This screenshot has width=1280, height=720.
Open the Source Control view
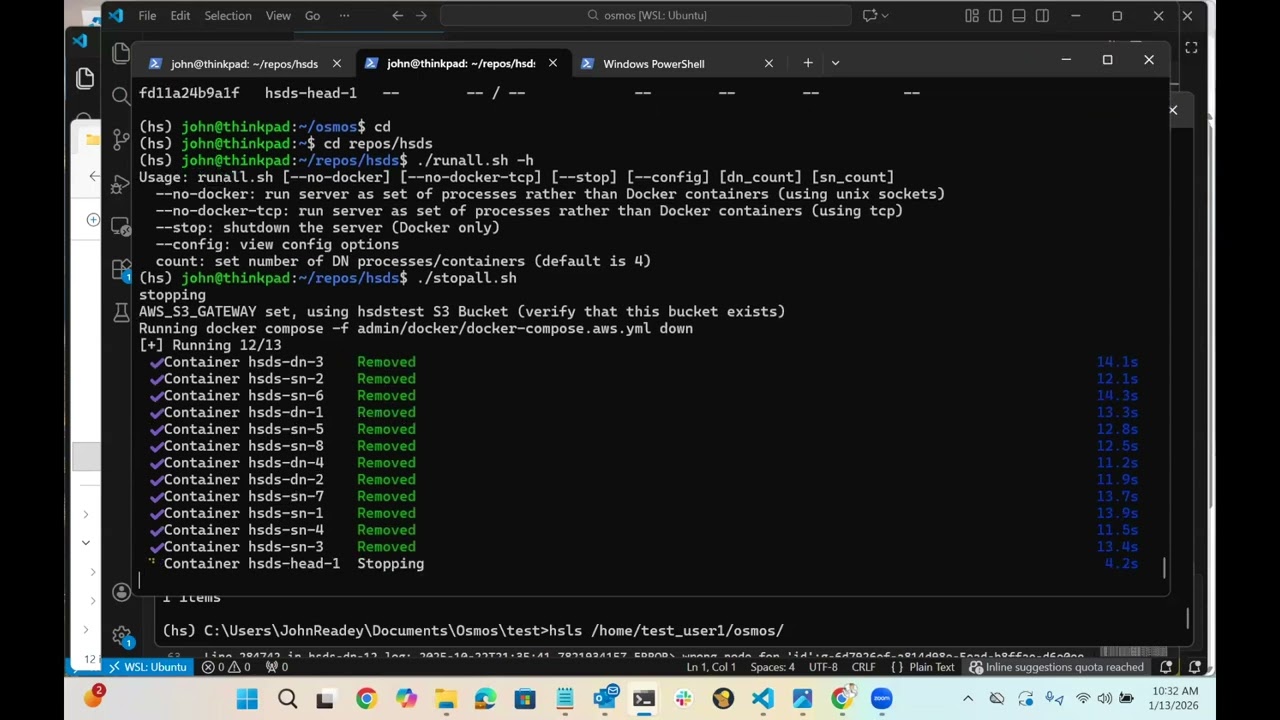[x=120, y=139]
